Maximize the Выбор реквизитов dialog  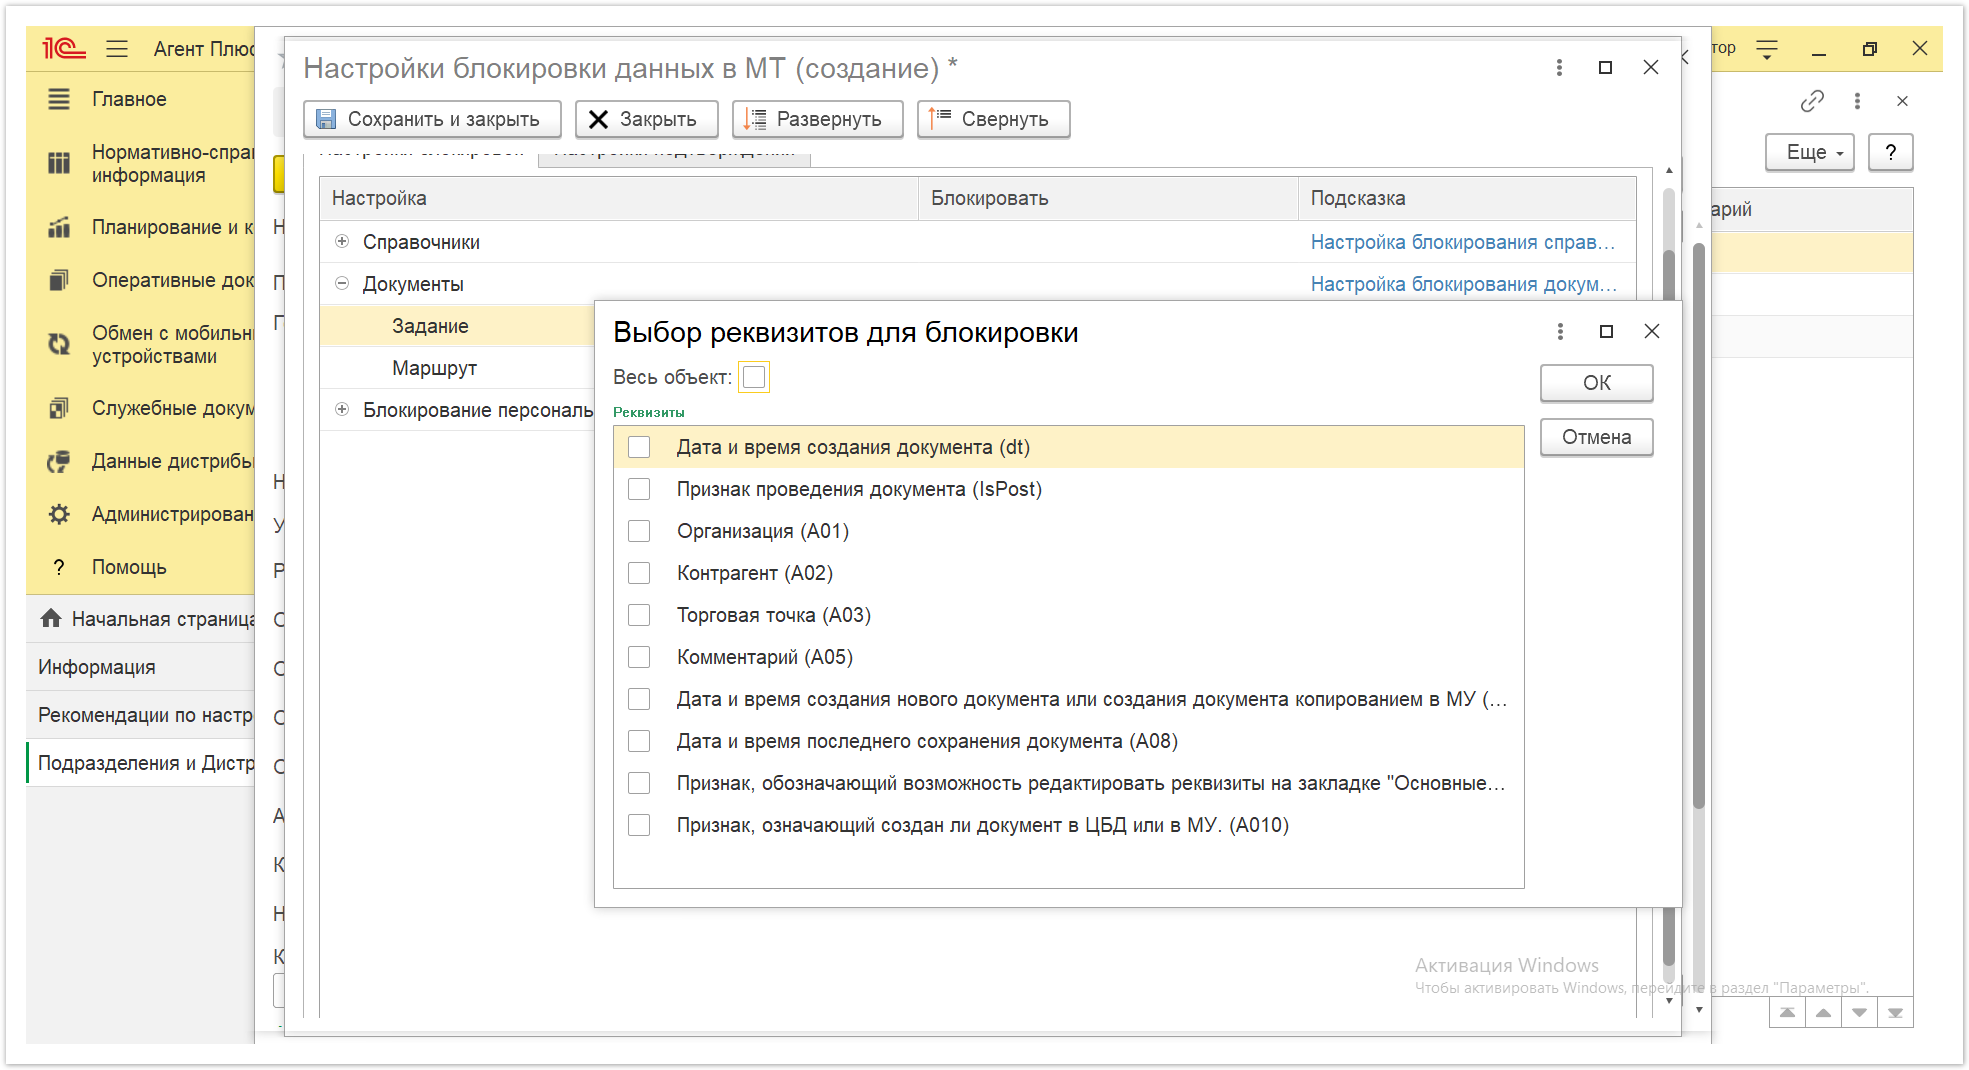(1606, 331)
